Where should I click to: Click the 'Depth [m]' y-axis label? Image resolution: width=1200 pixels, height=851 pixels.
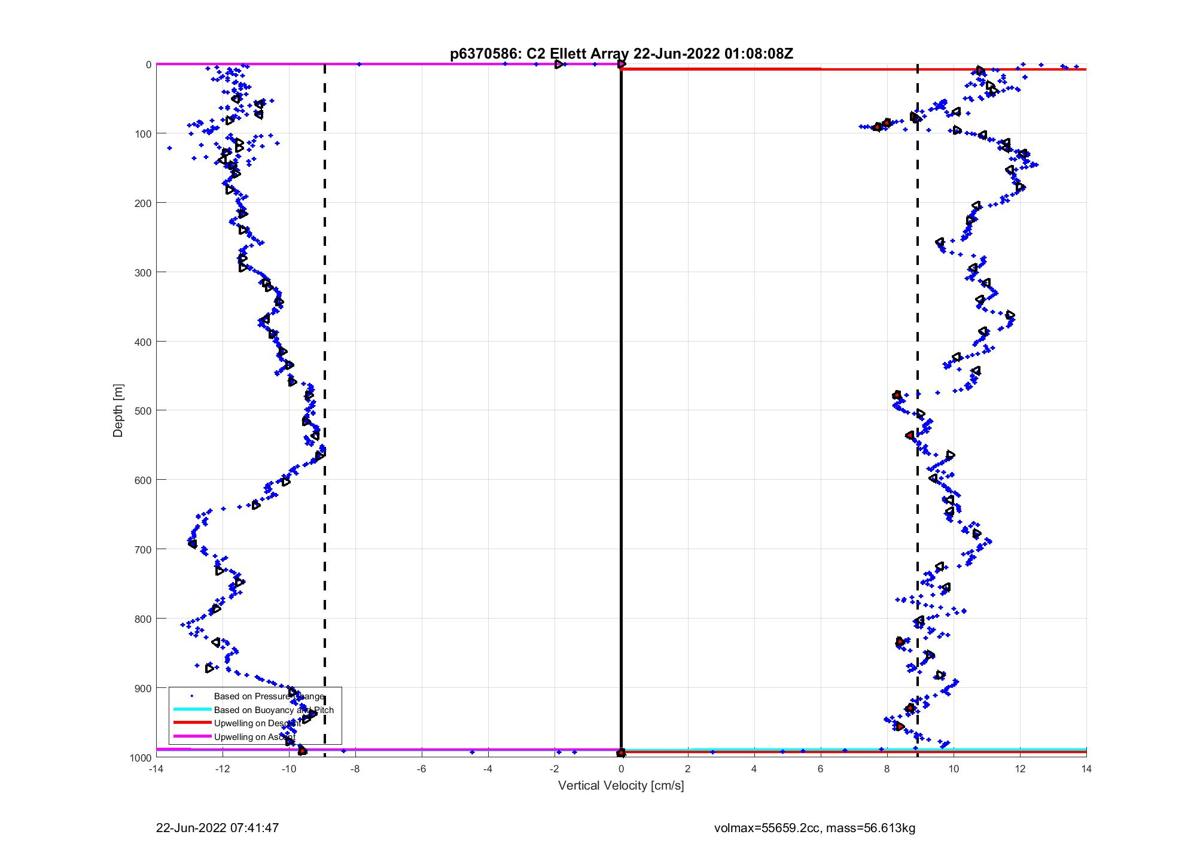click(x=119, y=410)
